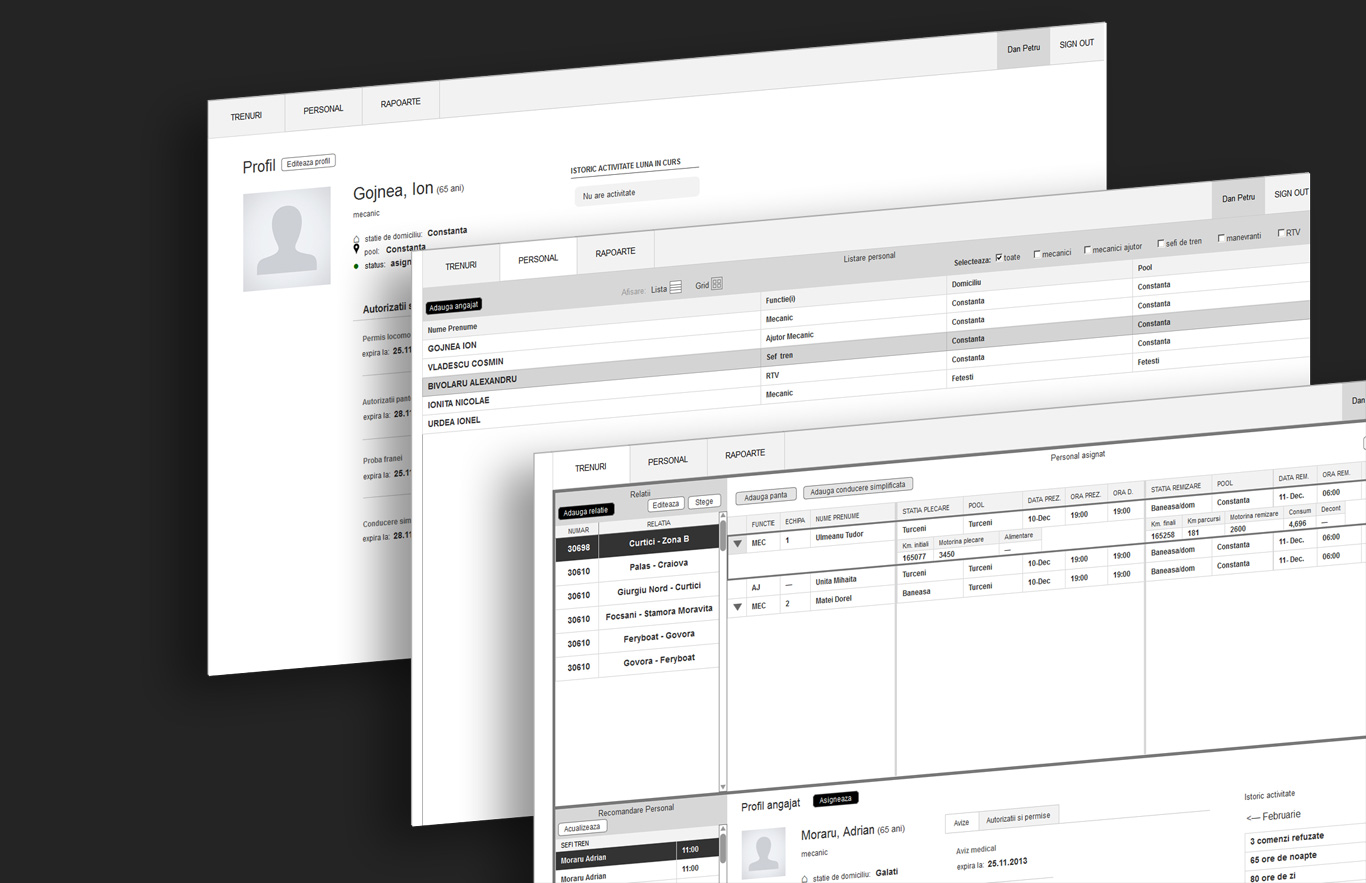The height and width of the screenshot is (883, 1366).
Task: Open RAPOARTE tab in the front Trenuri window
Action: (x=745, y=454)
